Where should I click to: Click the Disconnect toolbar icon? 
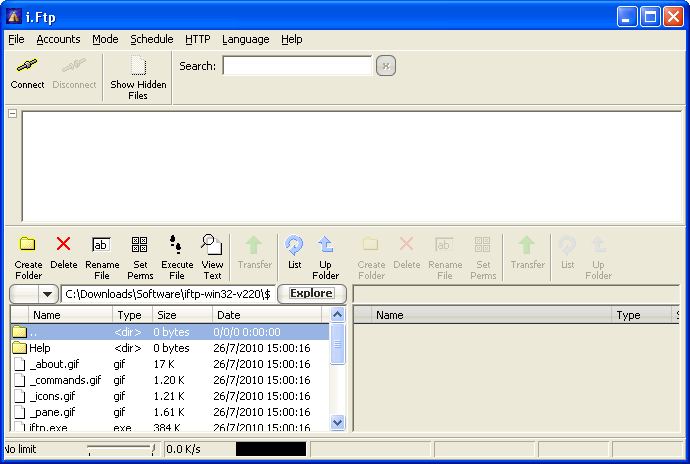74,66
